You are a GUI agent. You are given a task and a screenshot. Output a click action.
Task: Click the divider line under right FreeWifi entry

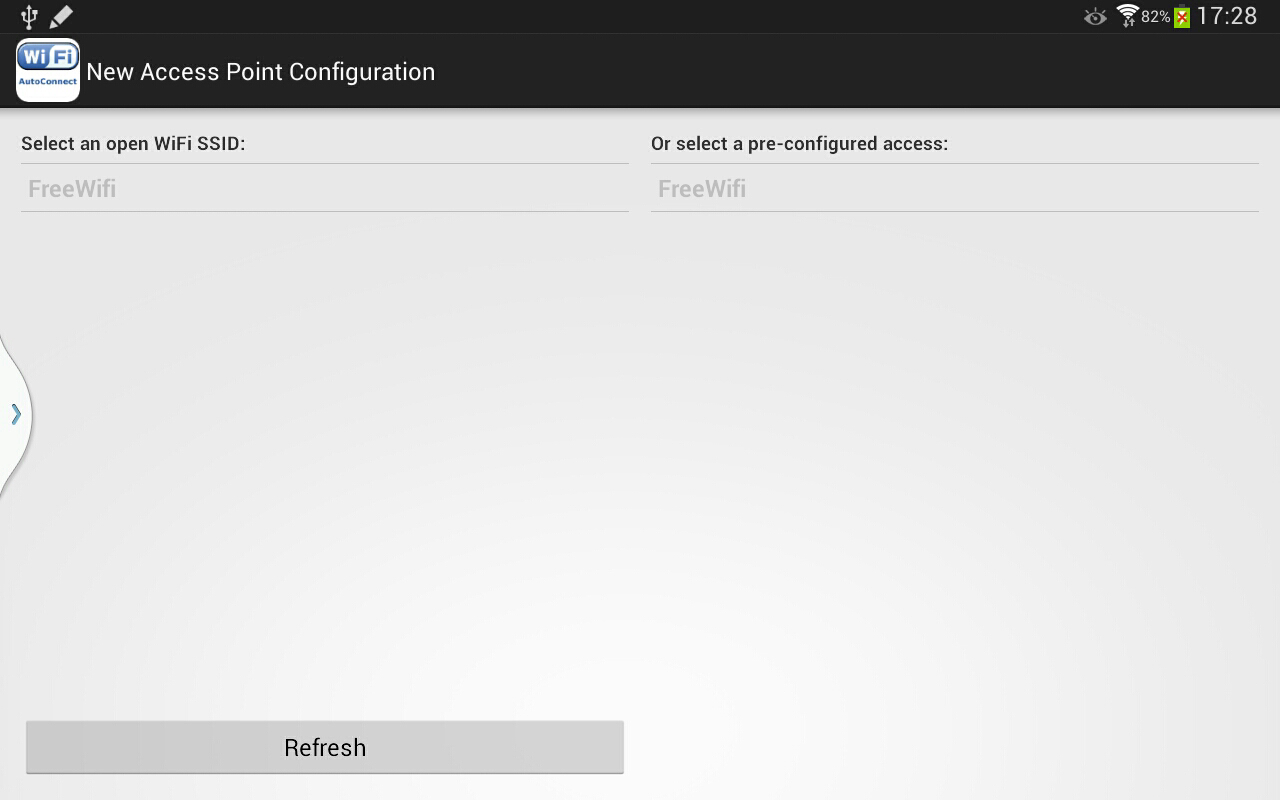point(954,211)
